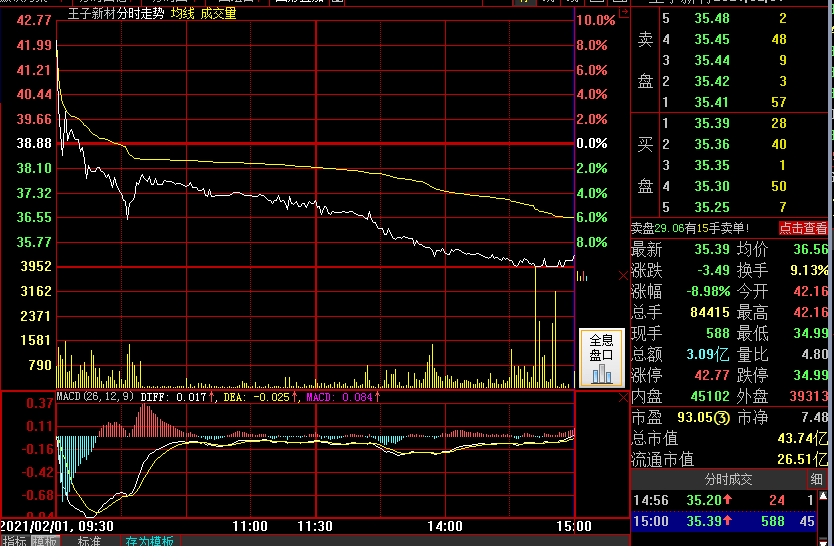Switch to the 模板 tab
834x546 pixels.
pyautogui.click(x=45, y=541)
